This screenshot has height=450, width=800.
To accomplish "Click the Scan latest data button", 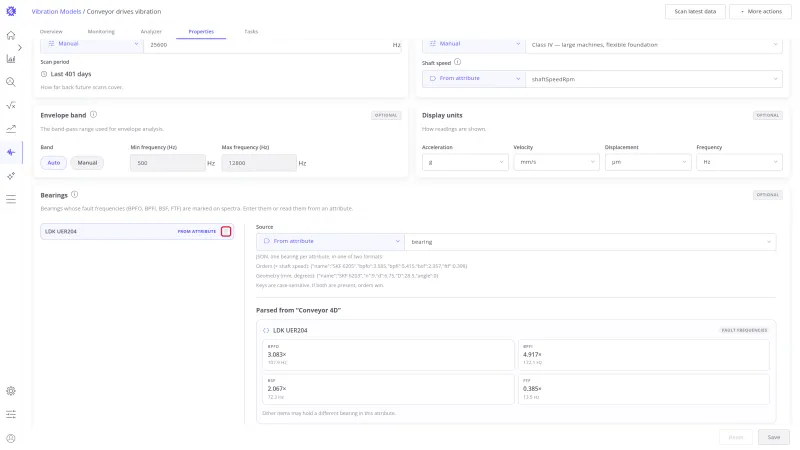I will (695, 11).
